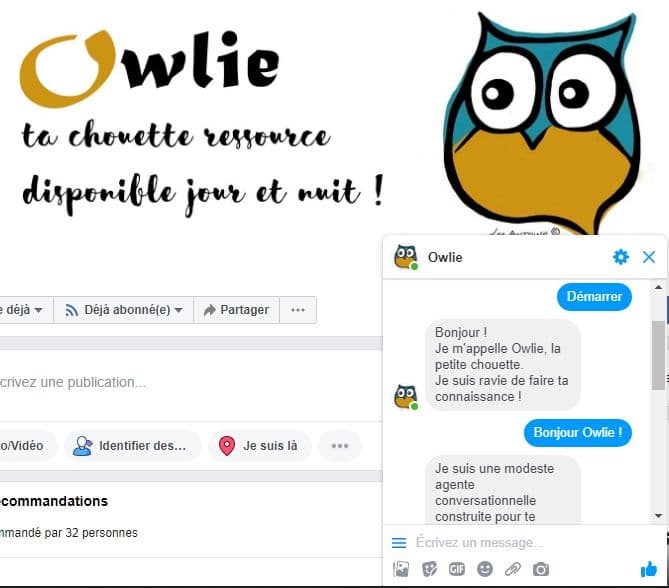Screen dimensions: 669x588
Task: Click 'Identifier des...' tag people button
Action: tap(133, 446)
